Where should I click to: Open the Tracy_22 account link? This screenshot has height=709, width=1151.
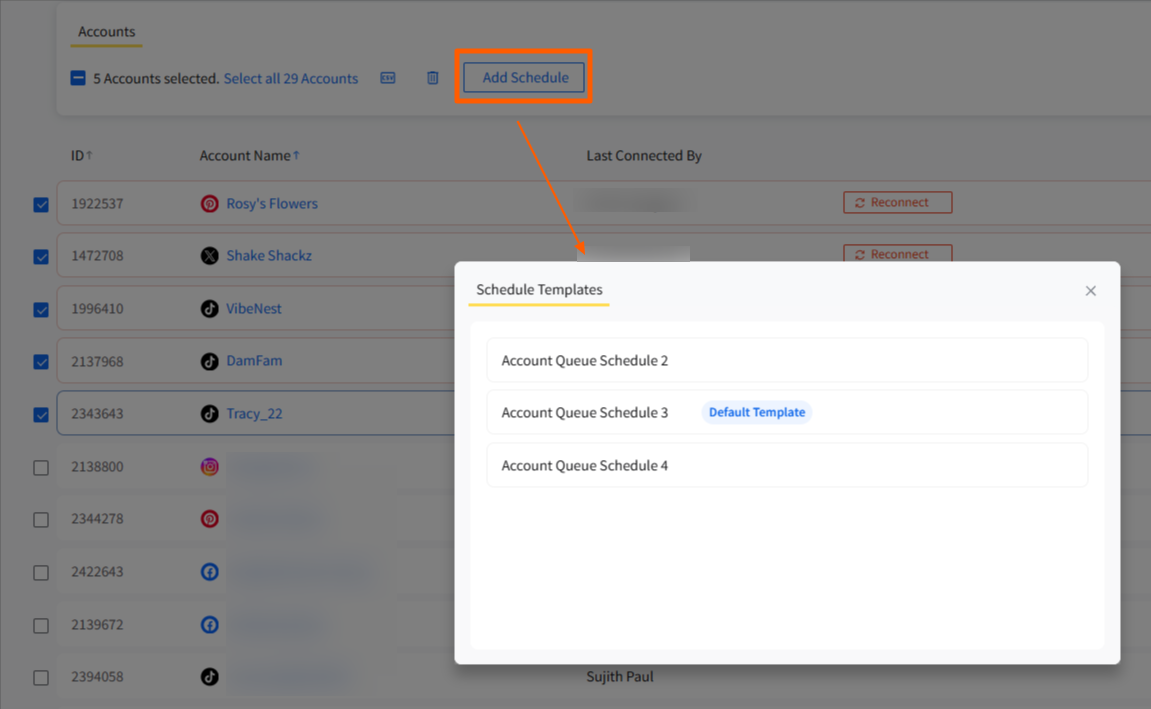point(254,414)
